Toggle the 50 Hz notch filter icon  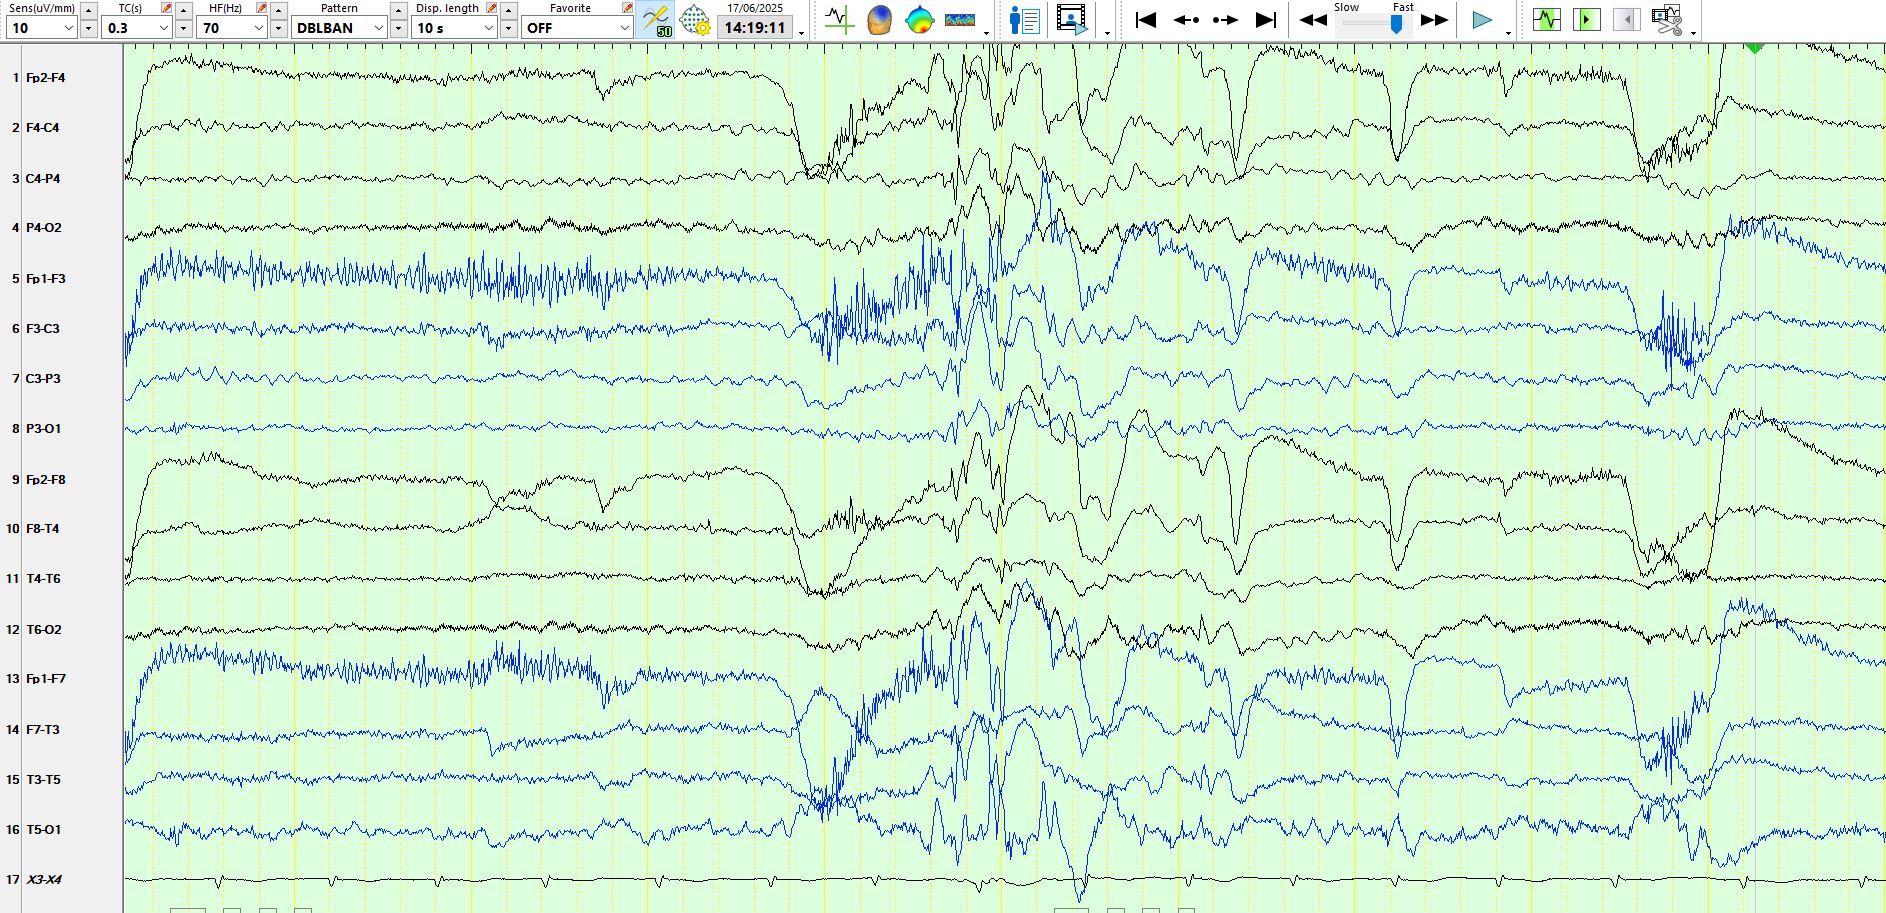[656, 20]
